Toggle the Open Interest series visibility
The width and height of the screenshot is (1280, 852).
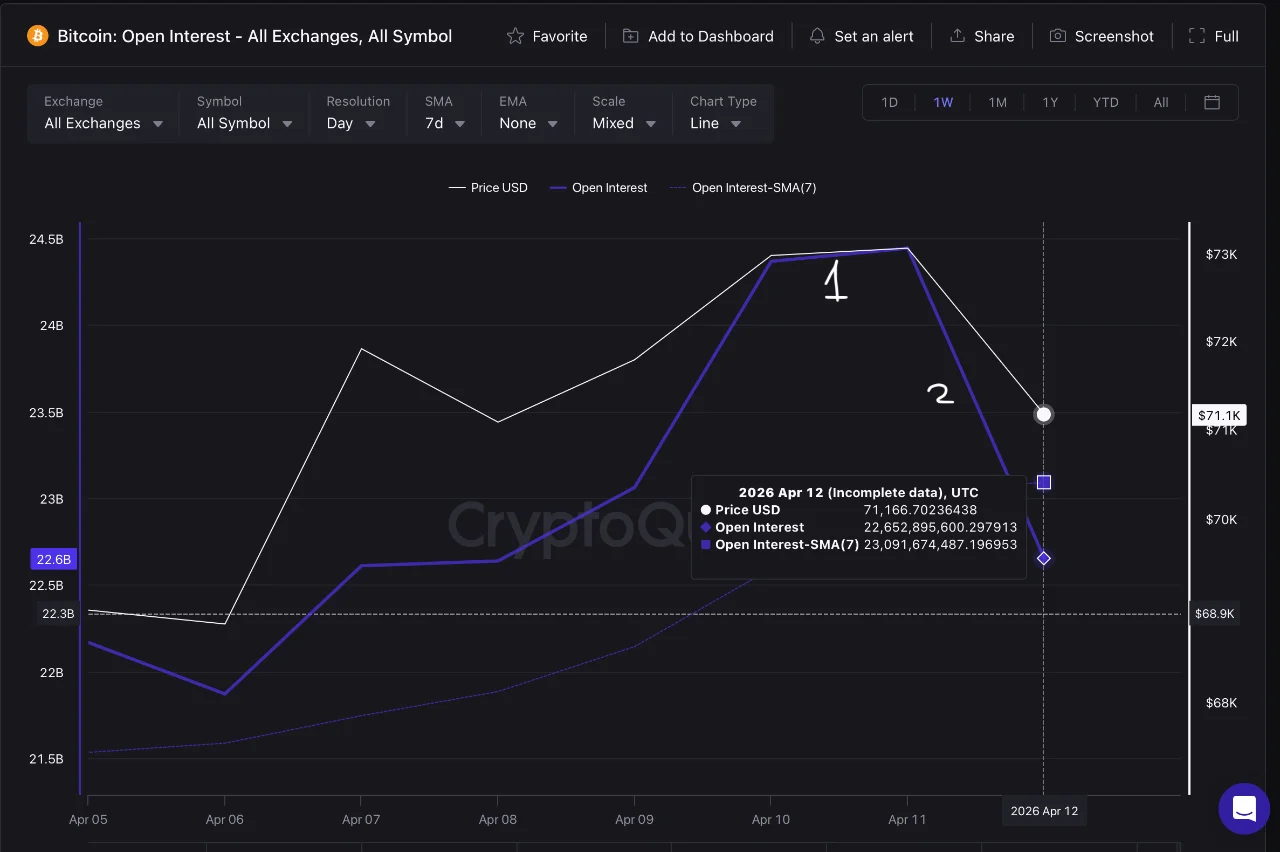pyautogui.click(x=599, y=187)
